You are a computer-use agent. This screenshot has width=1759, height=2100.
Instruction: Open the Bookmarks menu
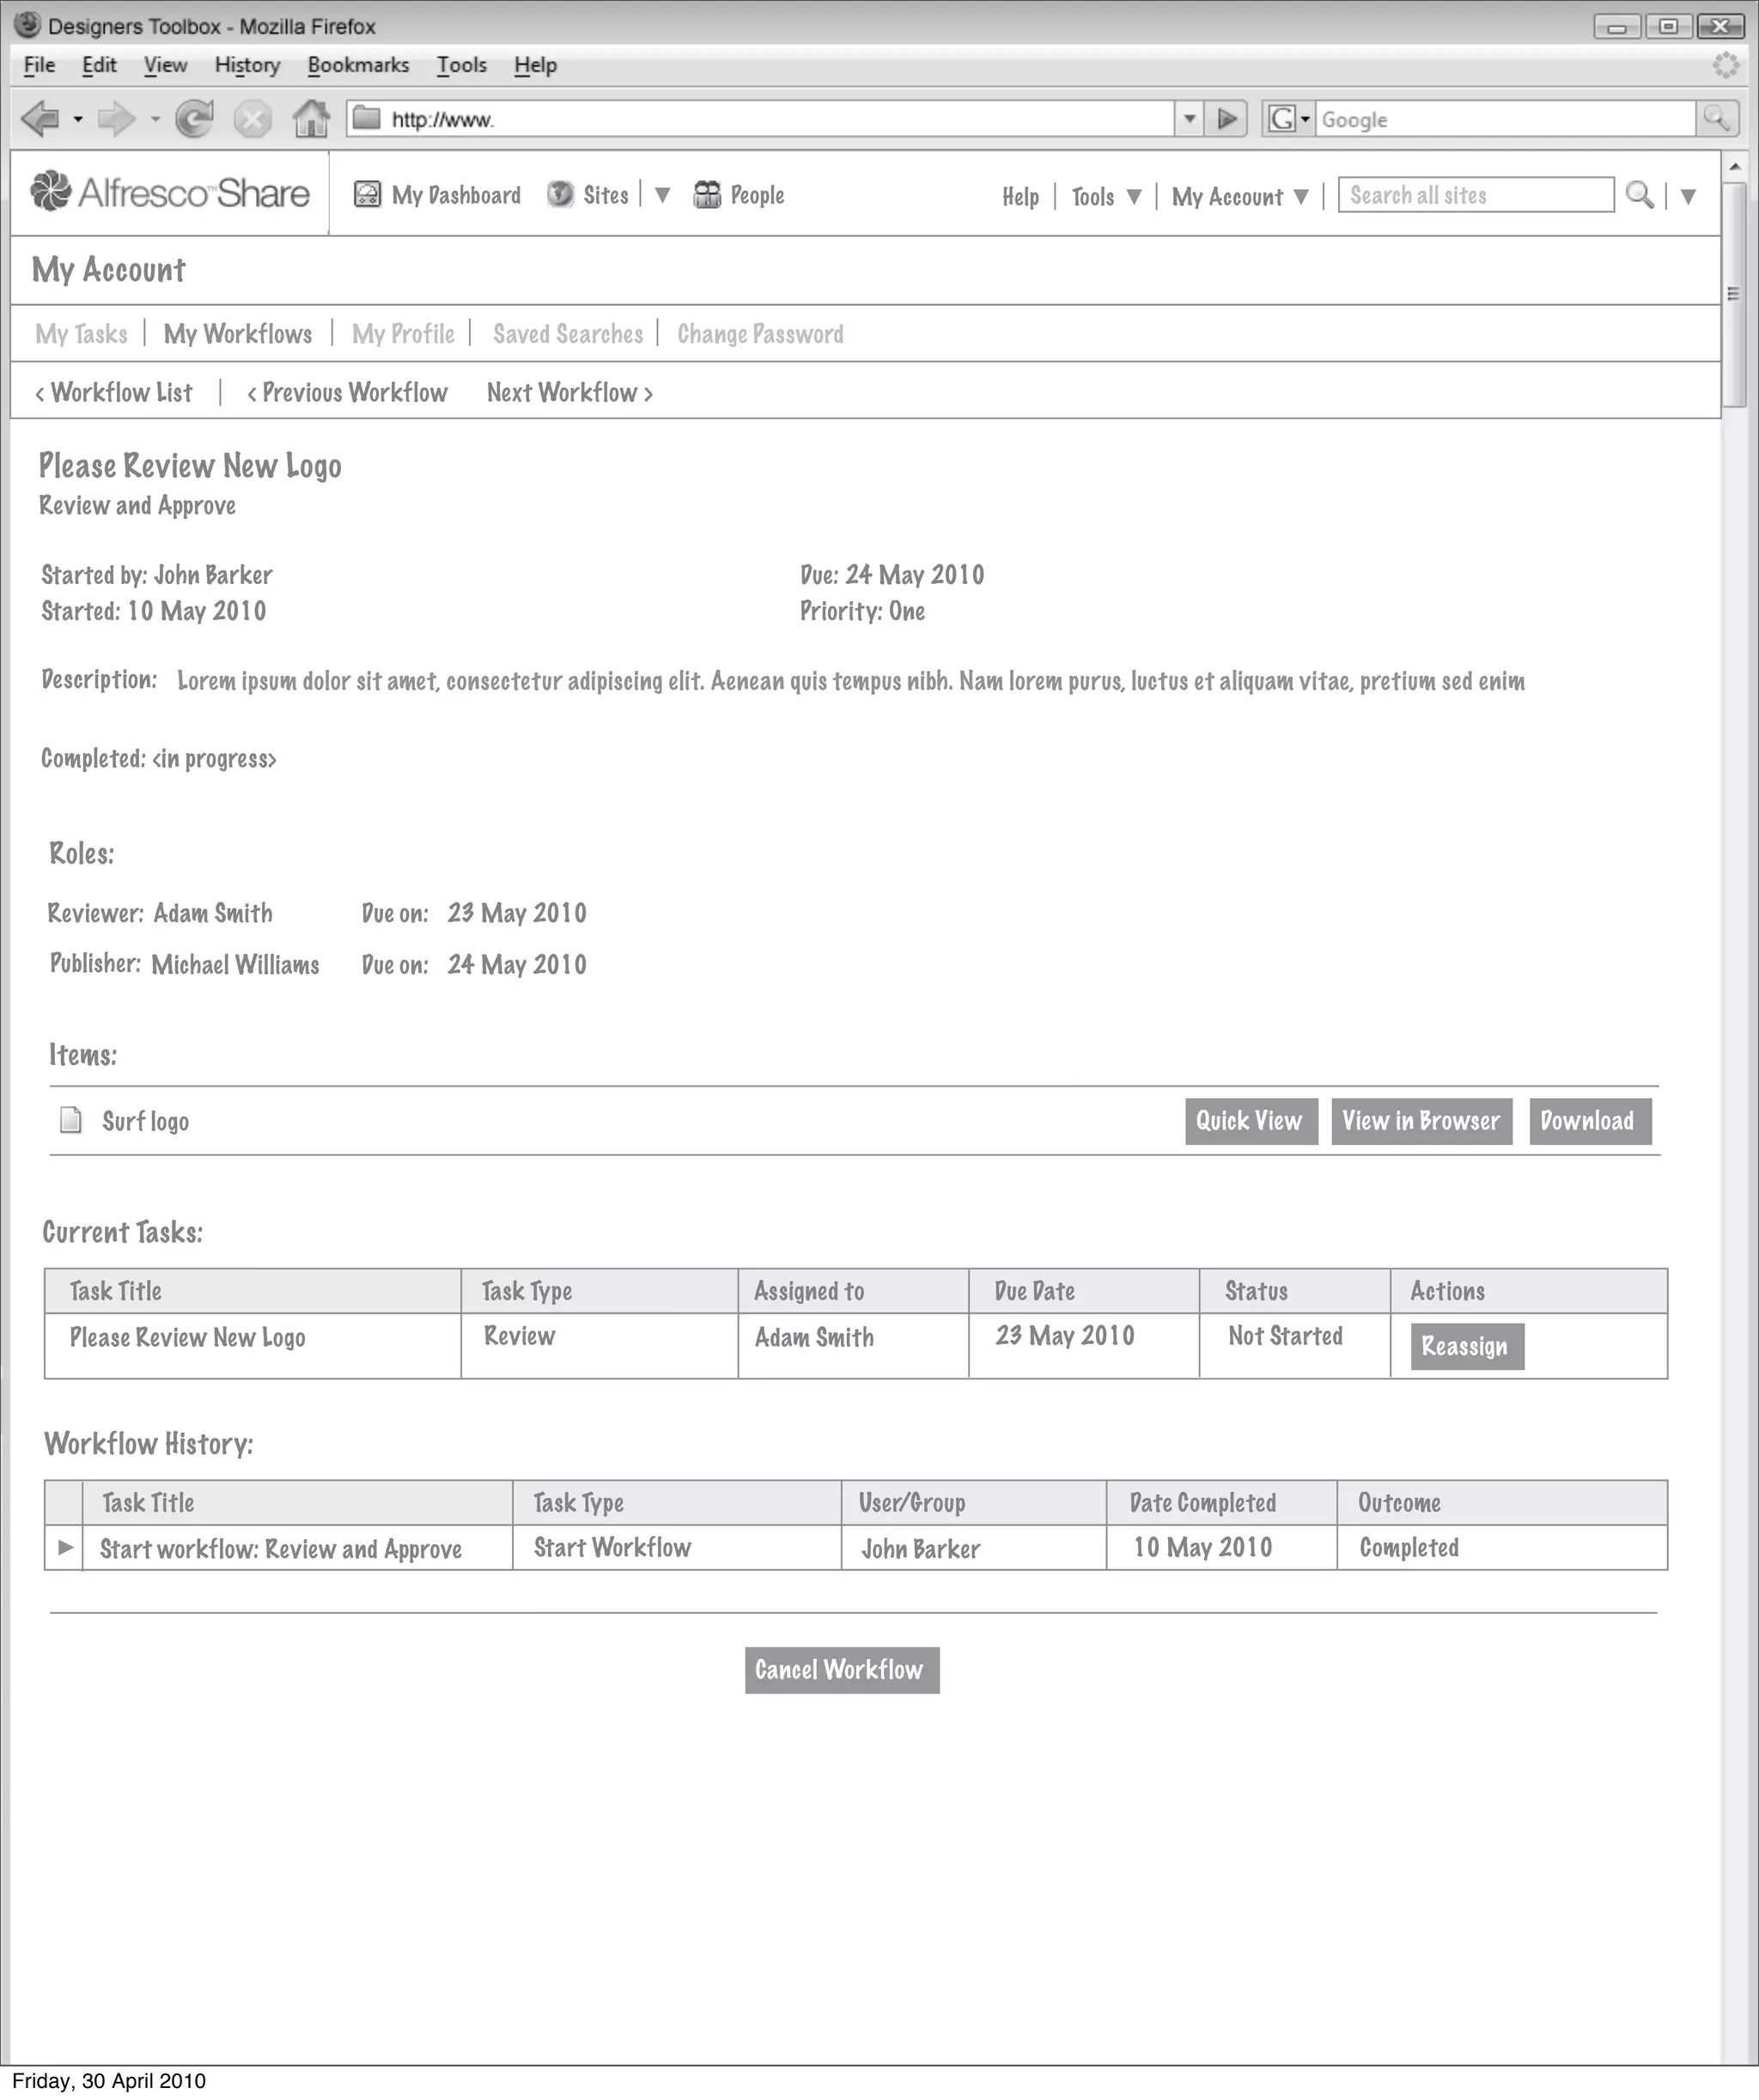pos(358,65)
